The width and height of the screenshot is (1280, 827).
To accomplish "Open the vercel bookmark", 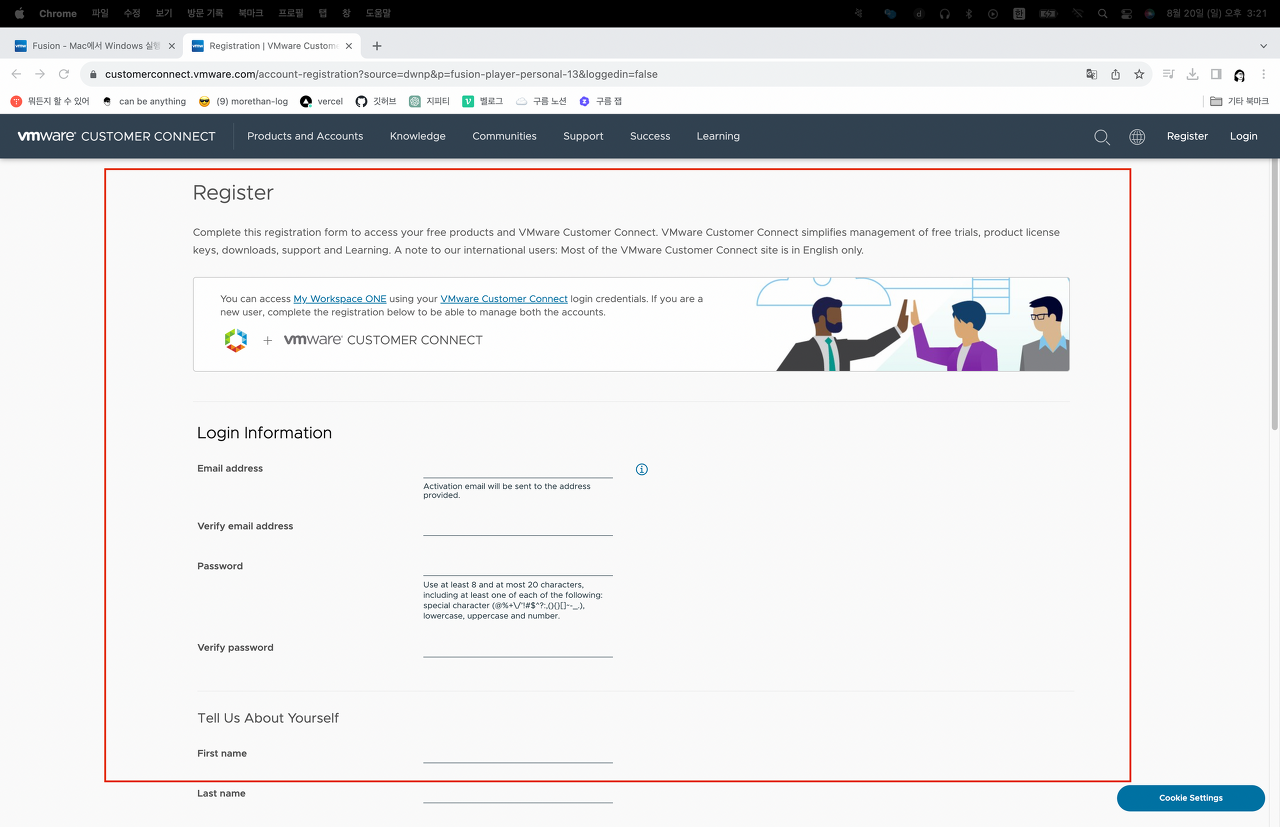I will (321, 101).
